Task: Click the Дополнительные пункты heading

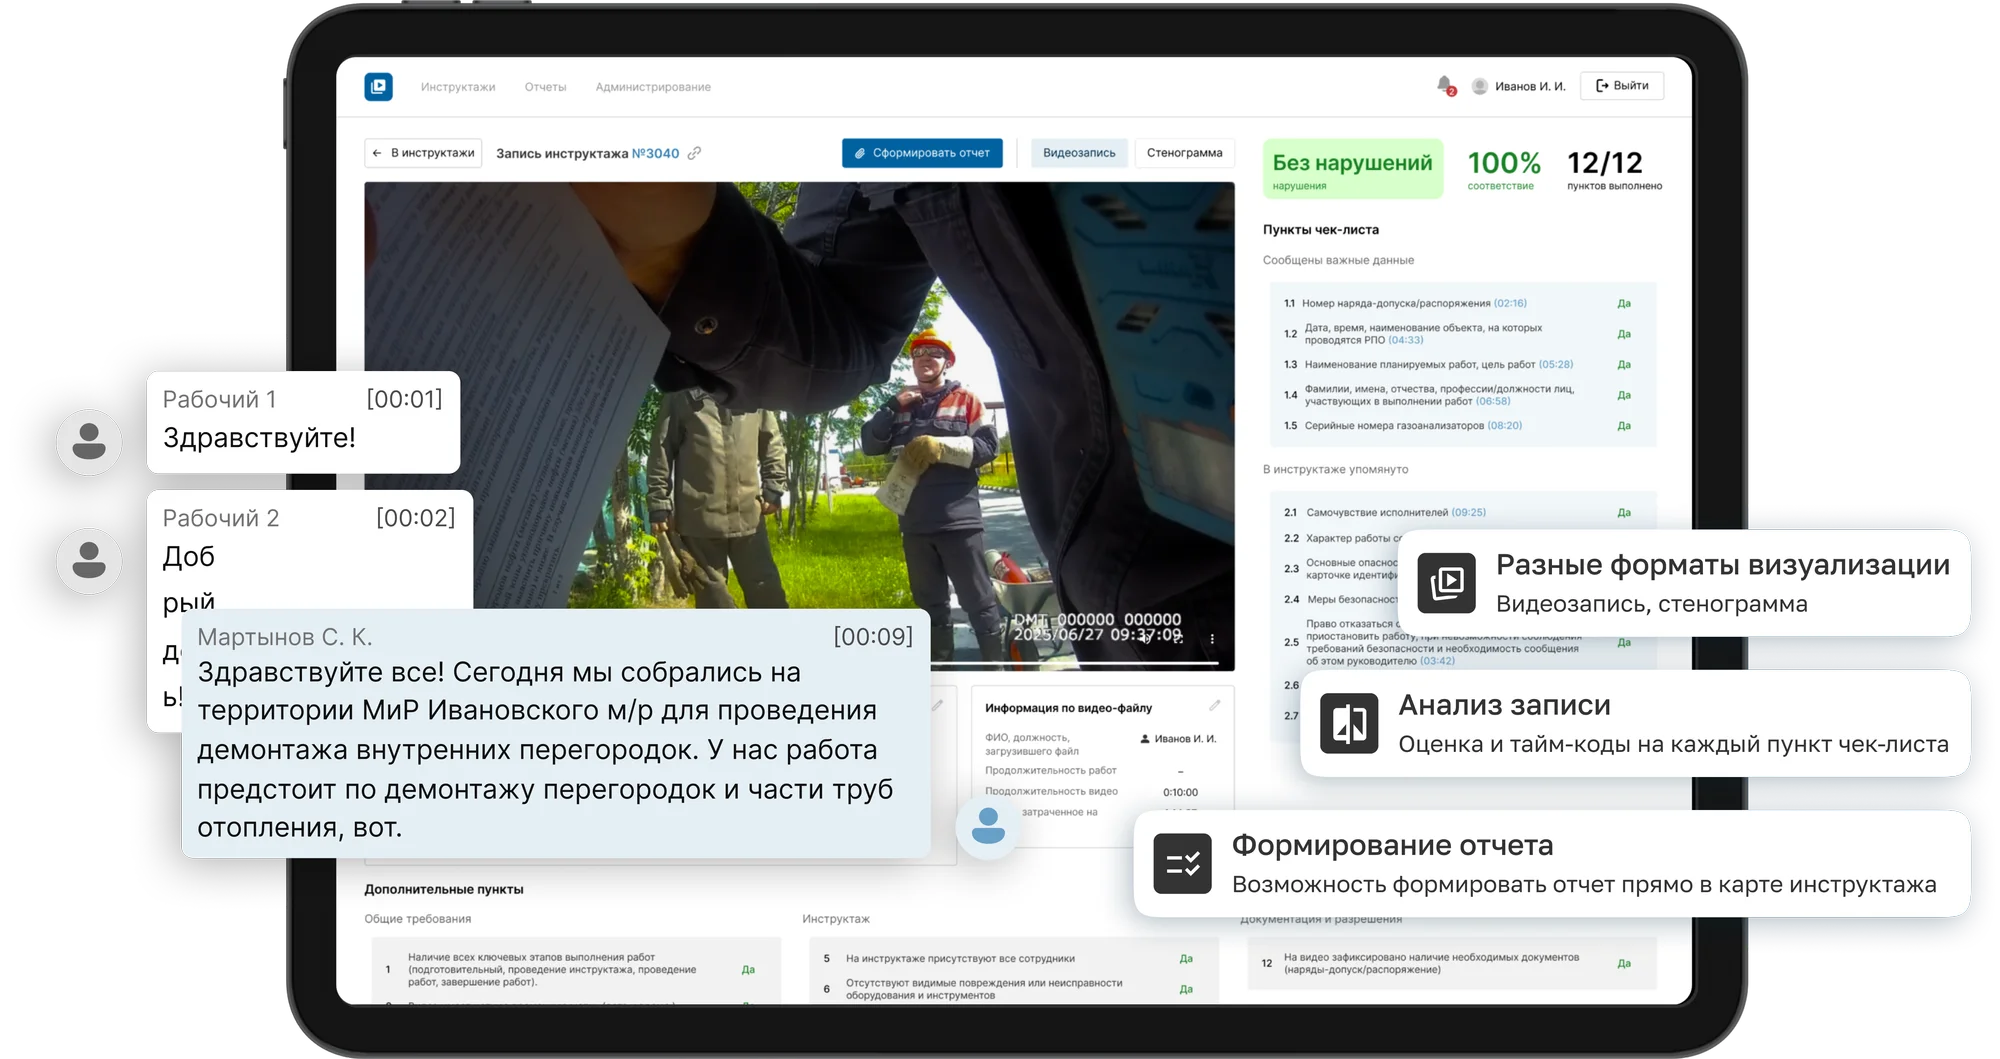Action: click(443, 889)
